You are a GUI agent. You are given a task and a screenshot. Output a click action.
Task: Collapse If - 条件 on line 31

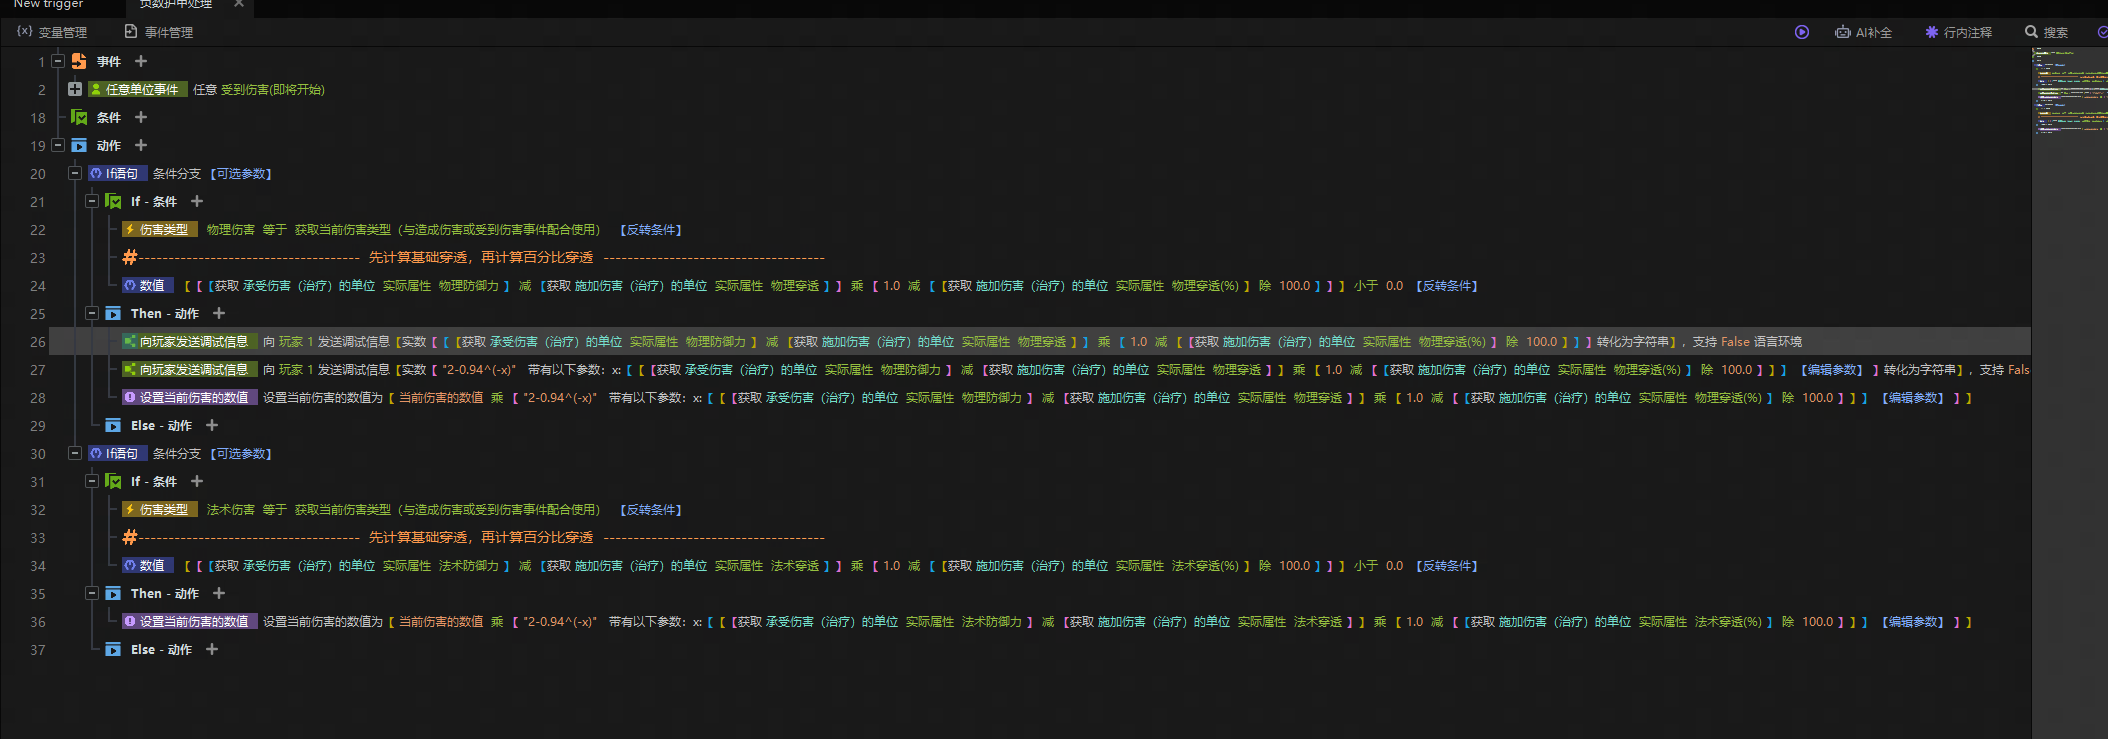pos(92,481)
